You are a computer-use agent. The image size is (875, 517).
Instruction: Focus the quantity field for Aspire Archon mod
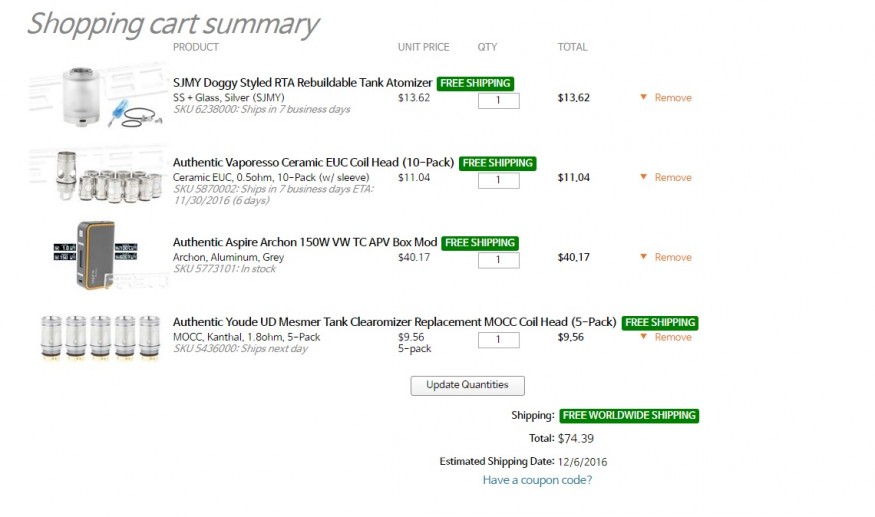pos(498,260)
